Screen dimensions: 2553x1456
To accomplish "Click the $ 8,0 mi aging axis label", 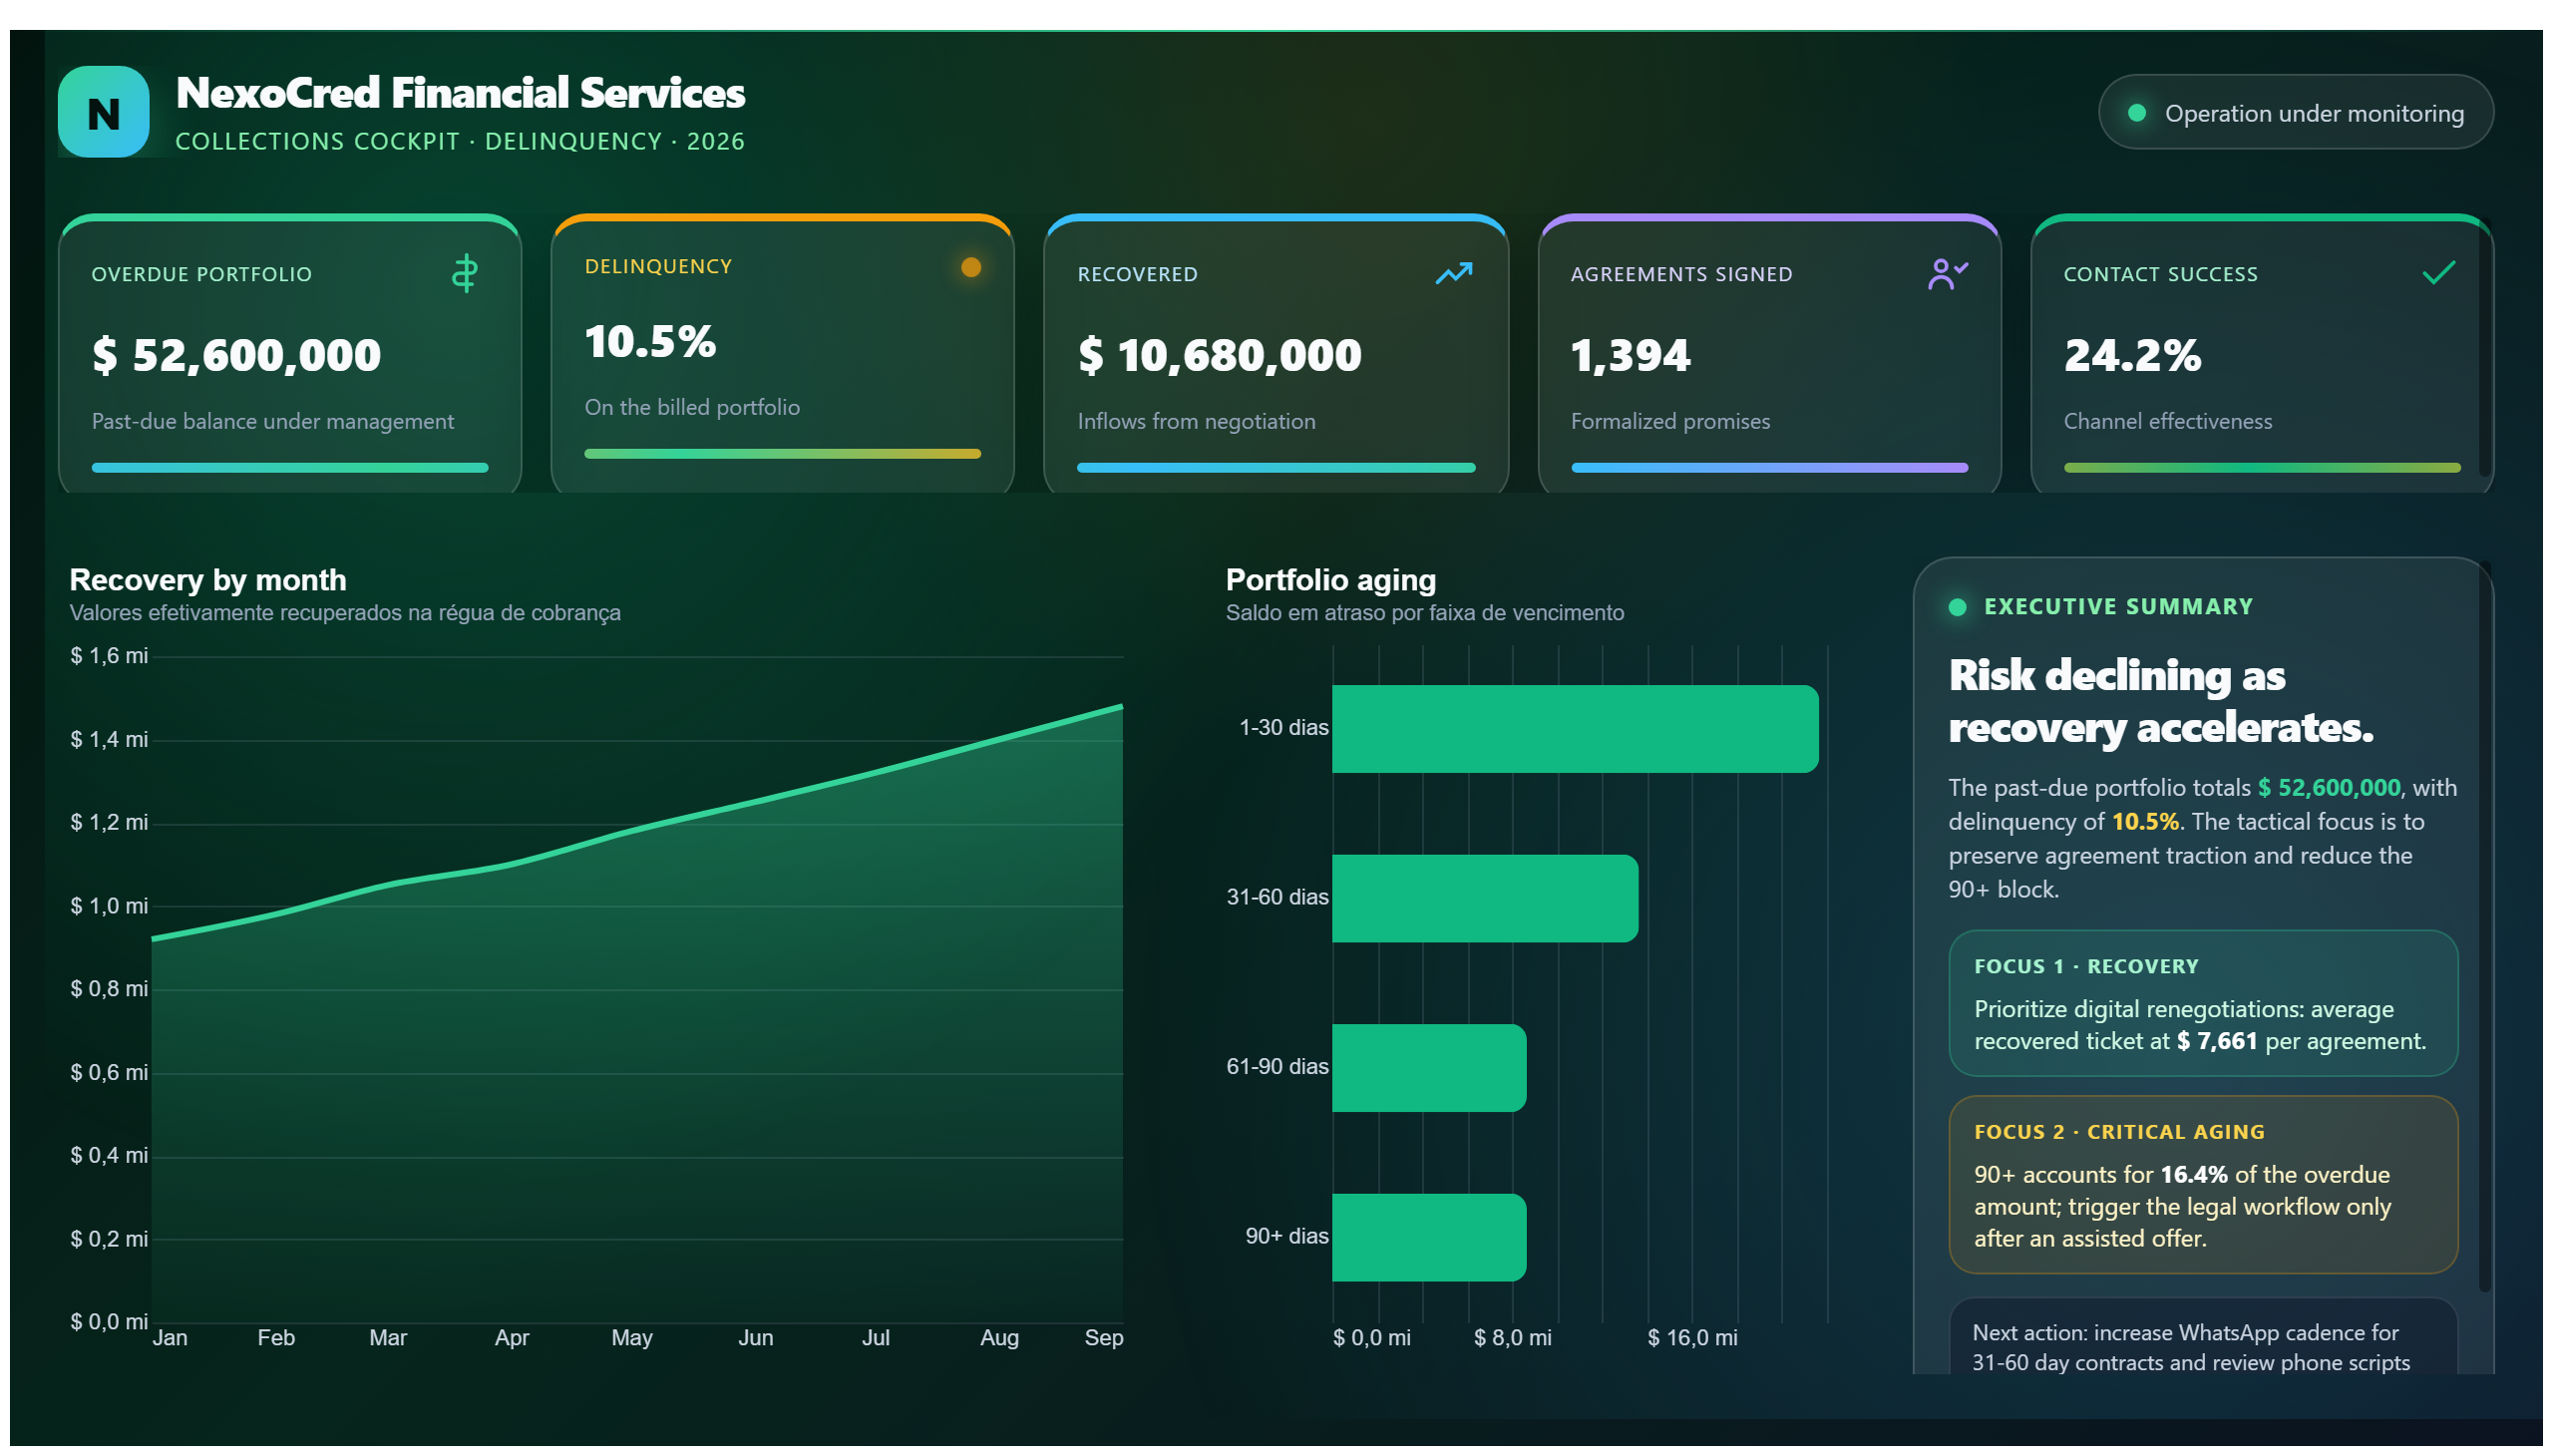I will point(1512,1338).
